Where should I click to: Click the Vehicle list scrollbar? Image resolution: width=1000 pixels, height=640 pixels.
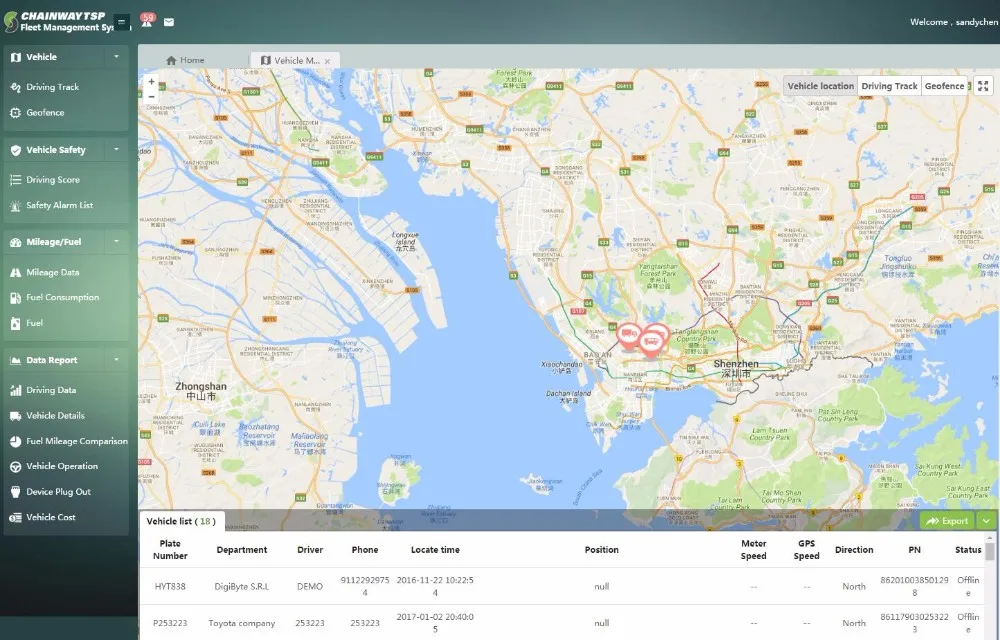[x=990, y=552]
